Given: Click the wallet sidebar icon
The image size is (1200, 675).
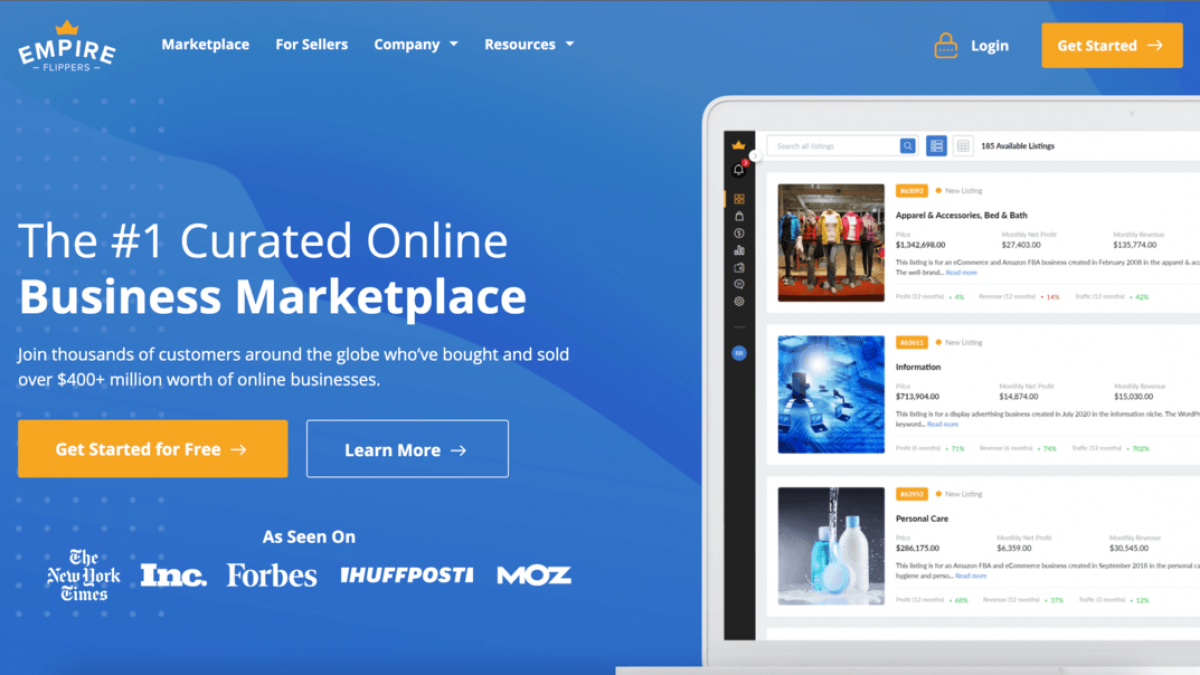Looking at the screenshot, I should (739, 267).
